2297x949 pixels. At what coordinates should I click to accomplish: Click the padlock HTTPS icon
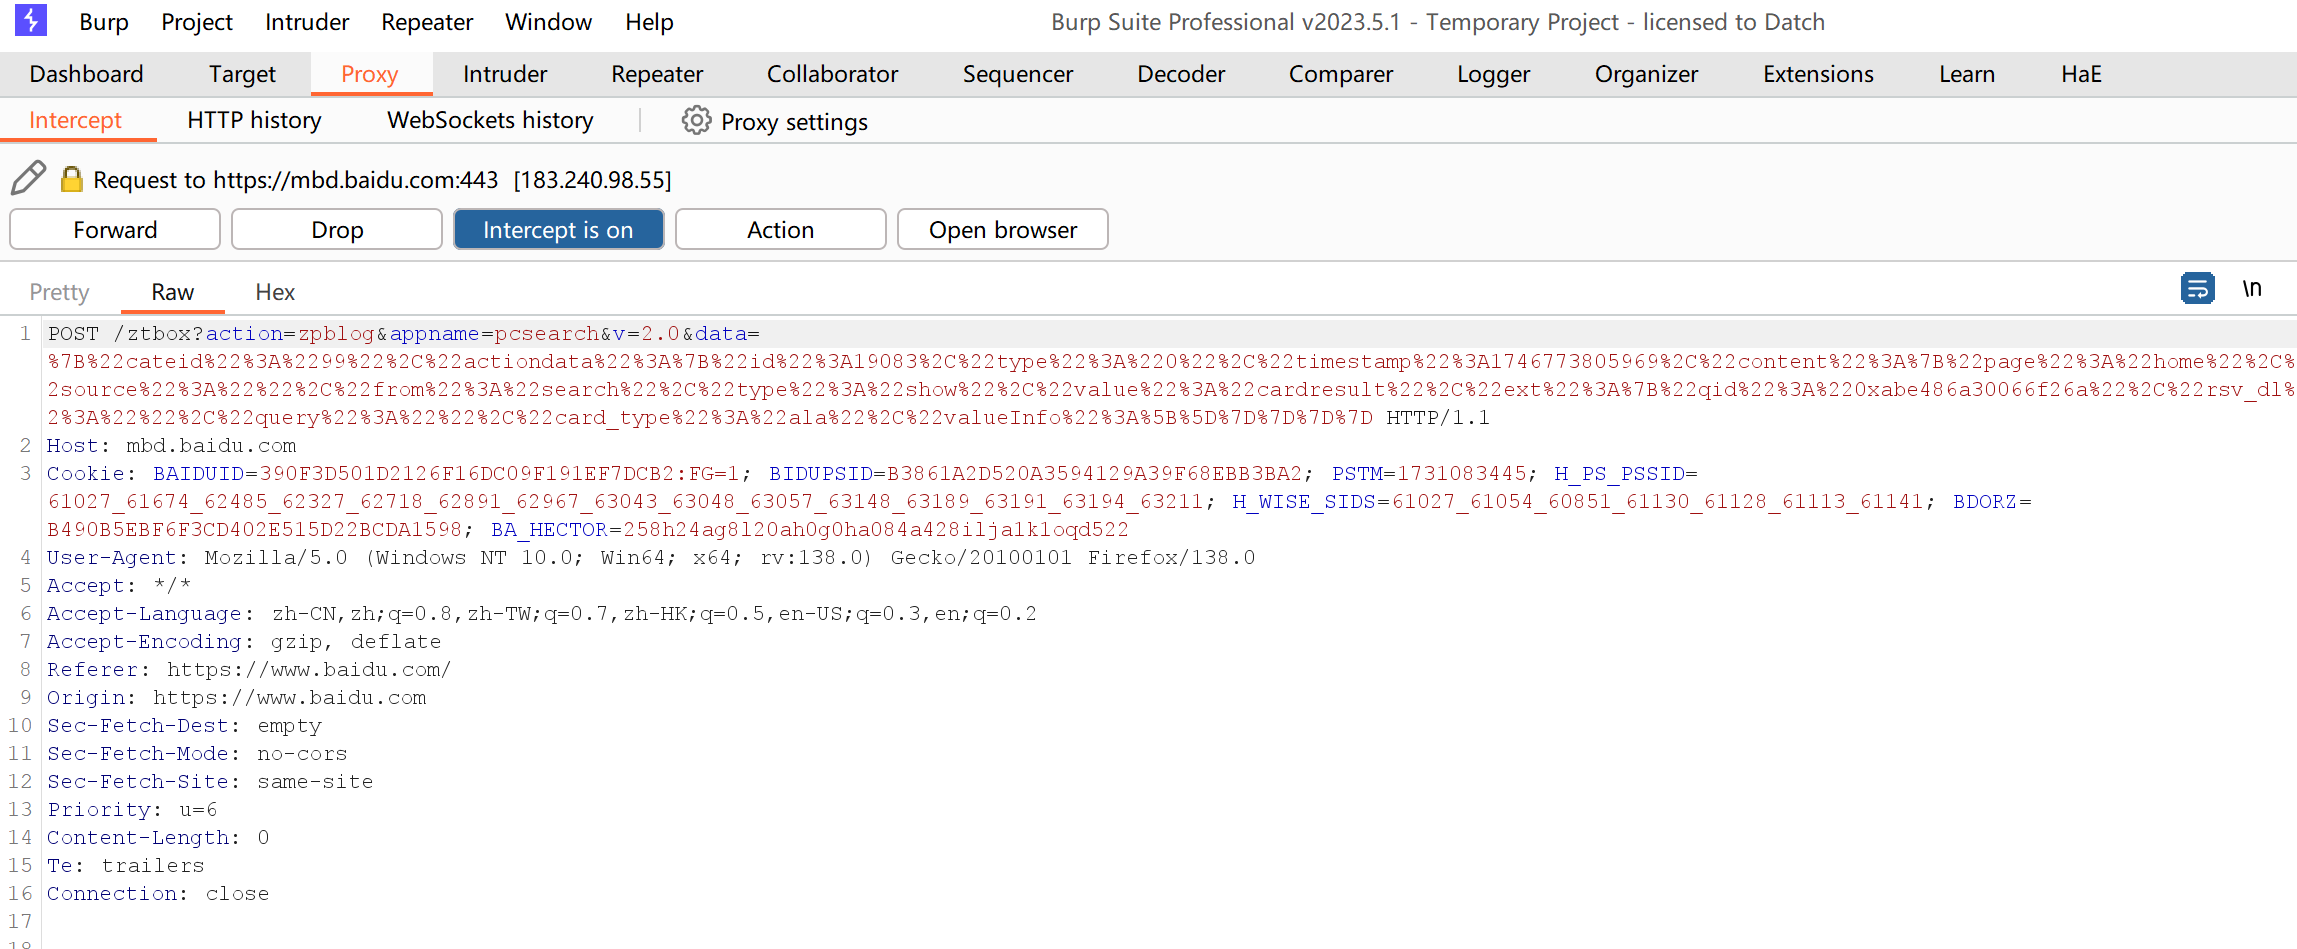point(71,179)
